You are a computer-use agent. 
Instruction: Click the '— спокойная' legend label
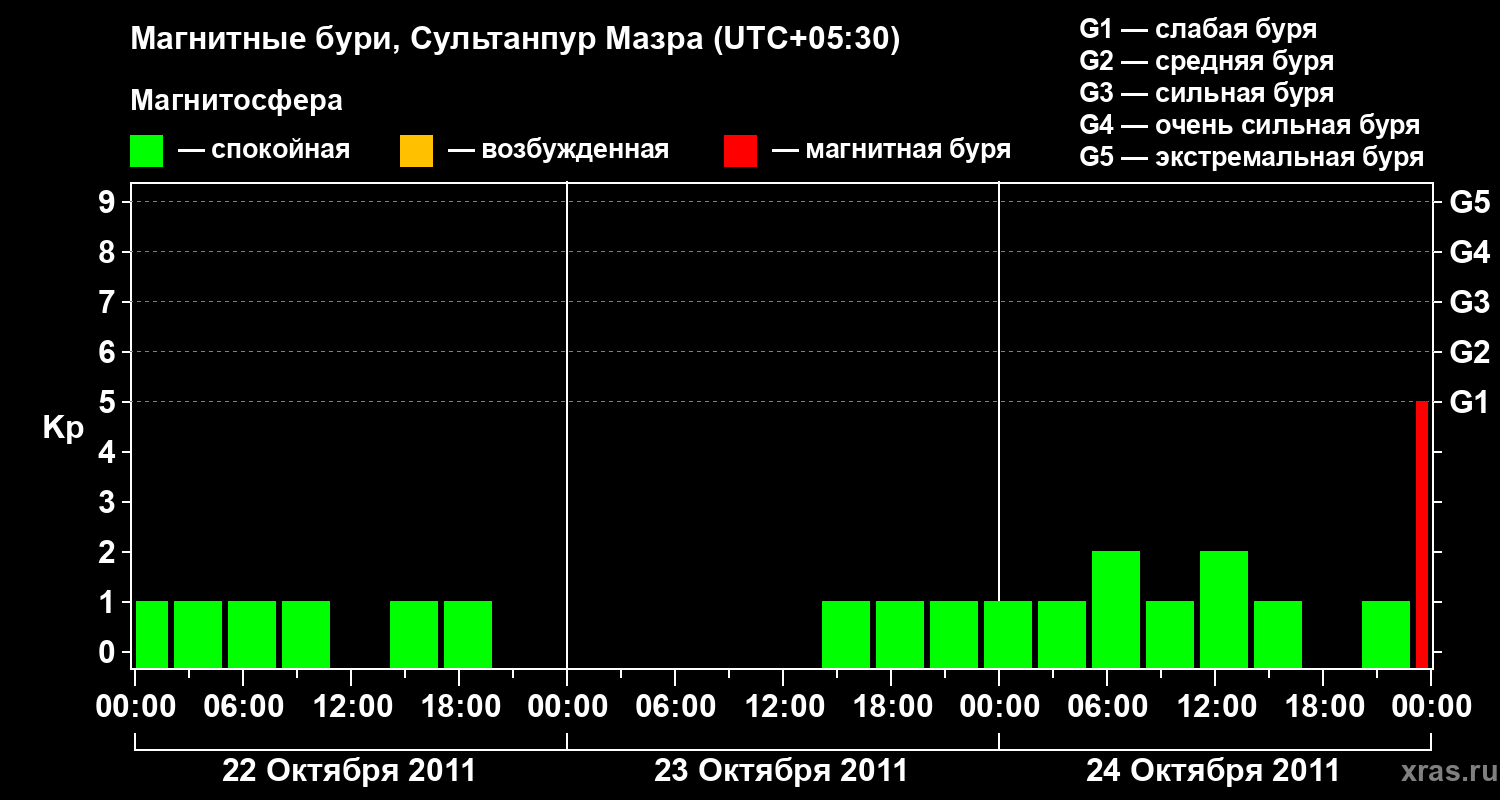(x=264, y=151)
